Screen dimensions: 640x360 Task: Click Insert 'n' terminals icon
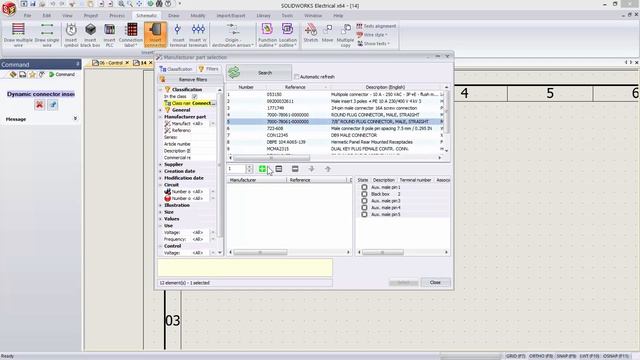198,35
